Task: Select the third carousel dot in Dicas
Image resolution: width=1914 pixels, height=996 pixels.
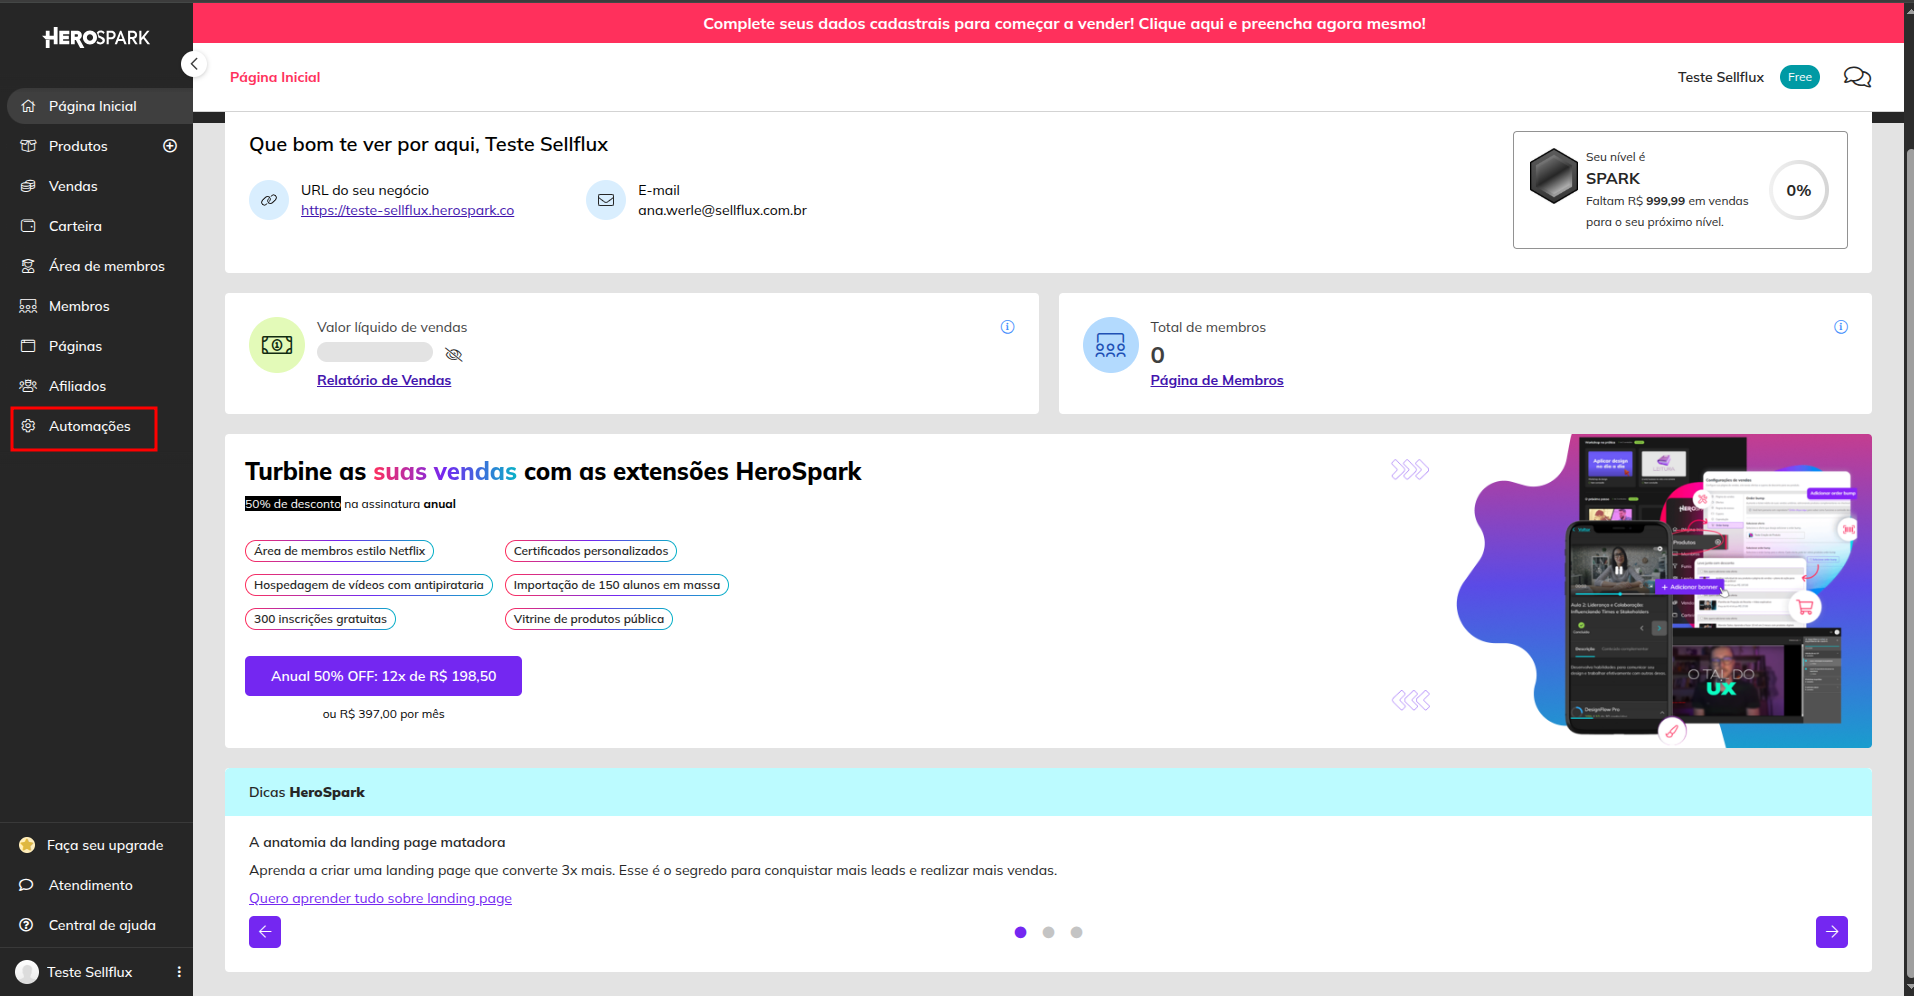Action: point(1076,932)
